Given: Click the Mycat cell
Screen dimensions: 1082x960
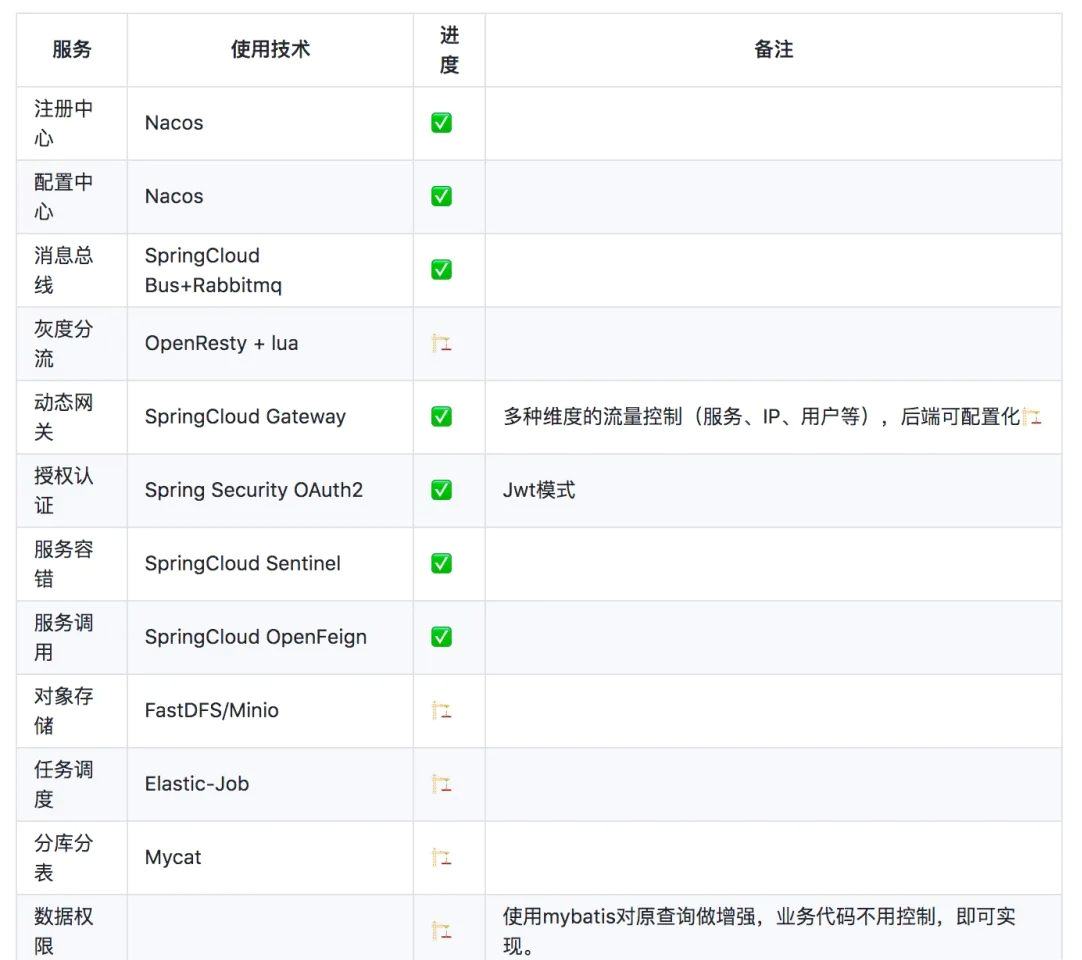Looking at the screenshot, I should pyautogui.click(x=270, y=858).
